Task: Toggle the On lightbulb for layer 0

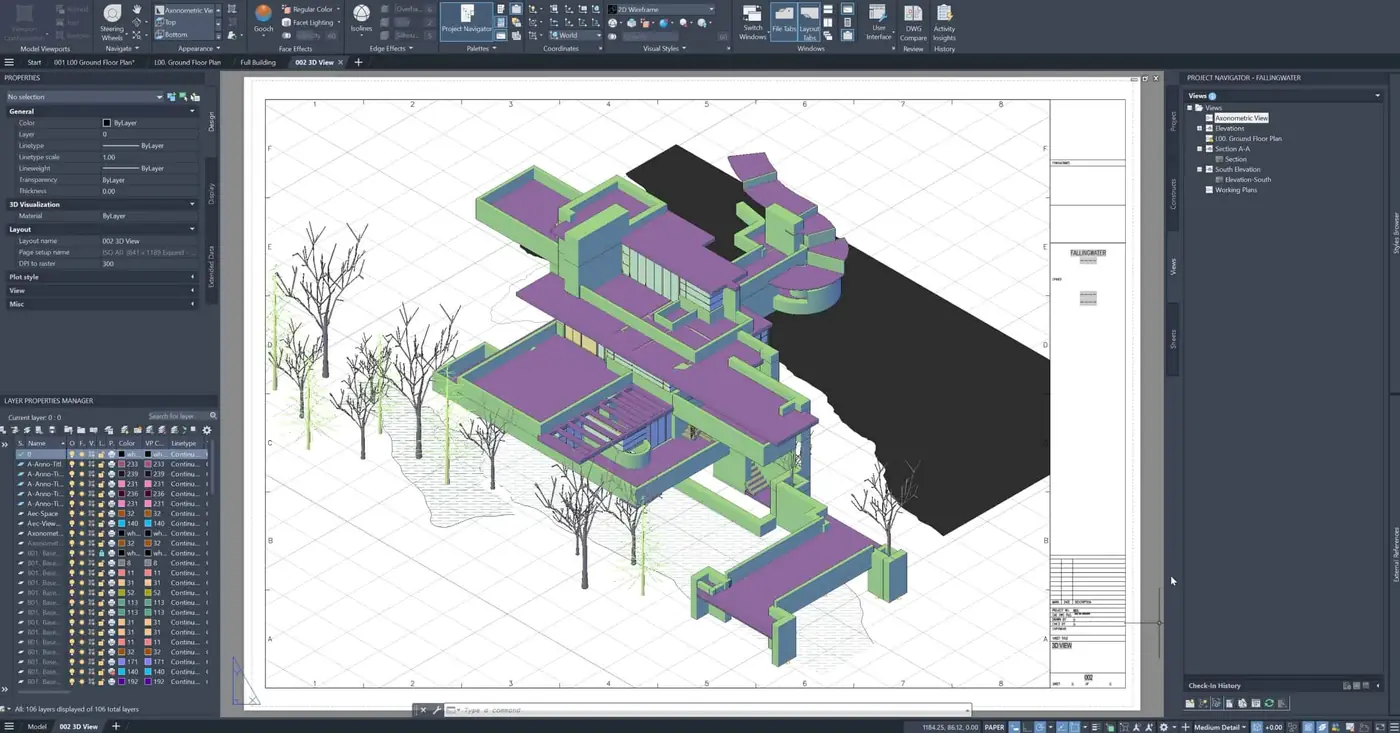Action: click(x=71, y=454)
